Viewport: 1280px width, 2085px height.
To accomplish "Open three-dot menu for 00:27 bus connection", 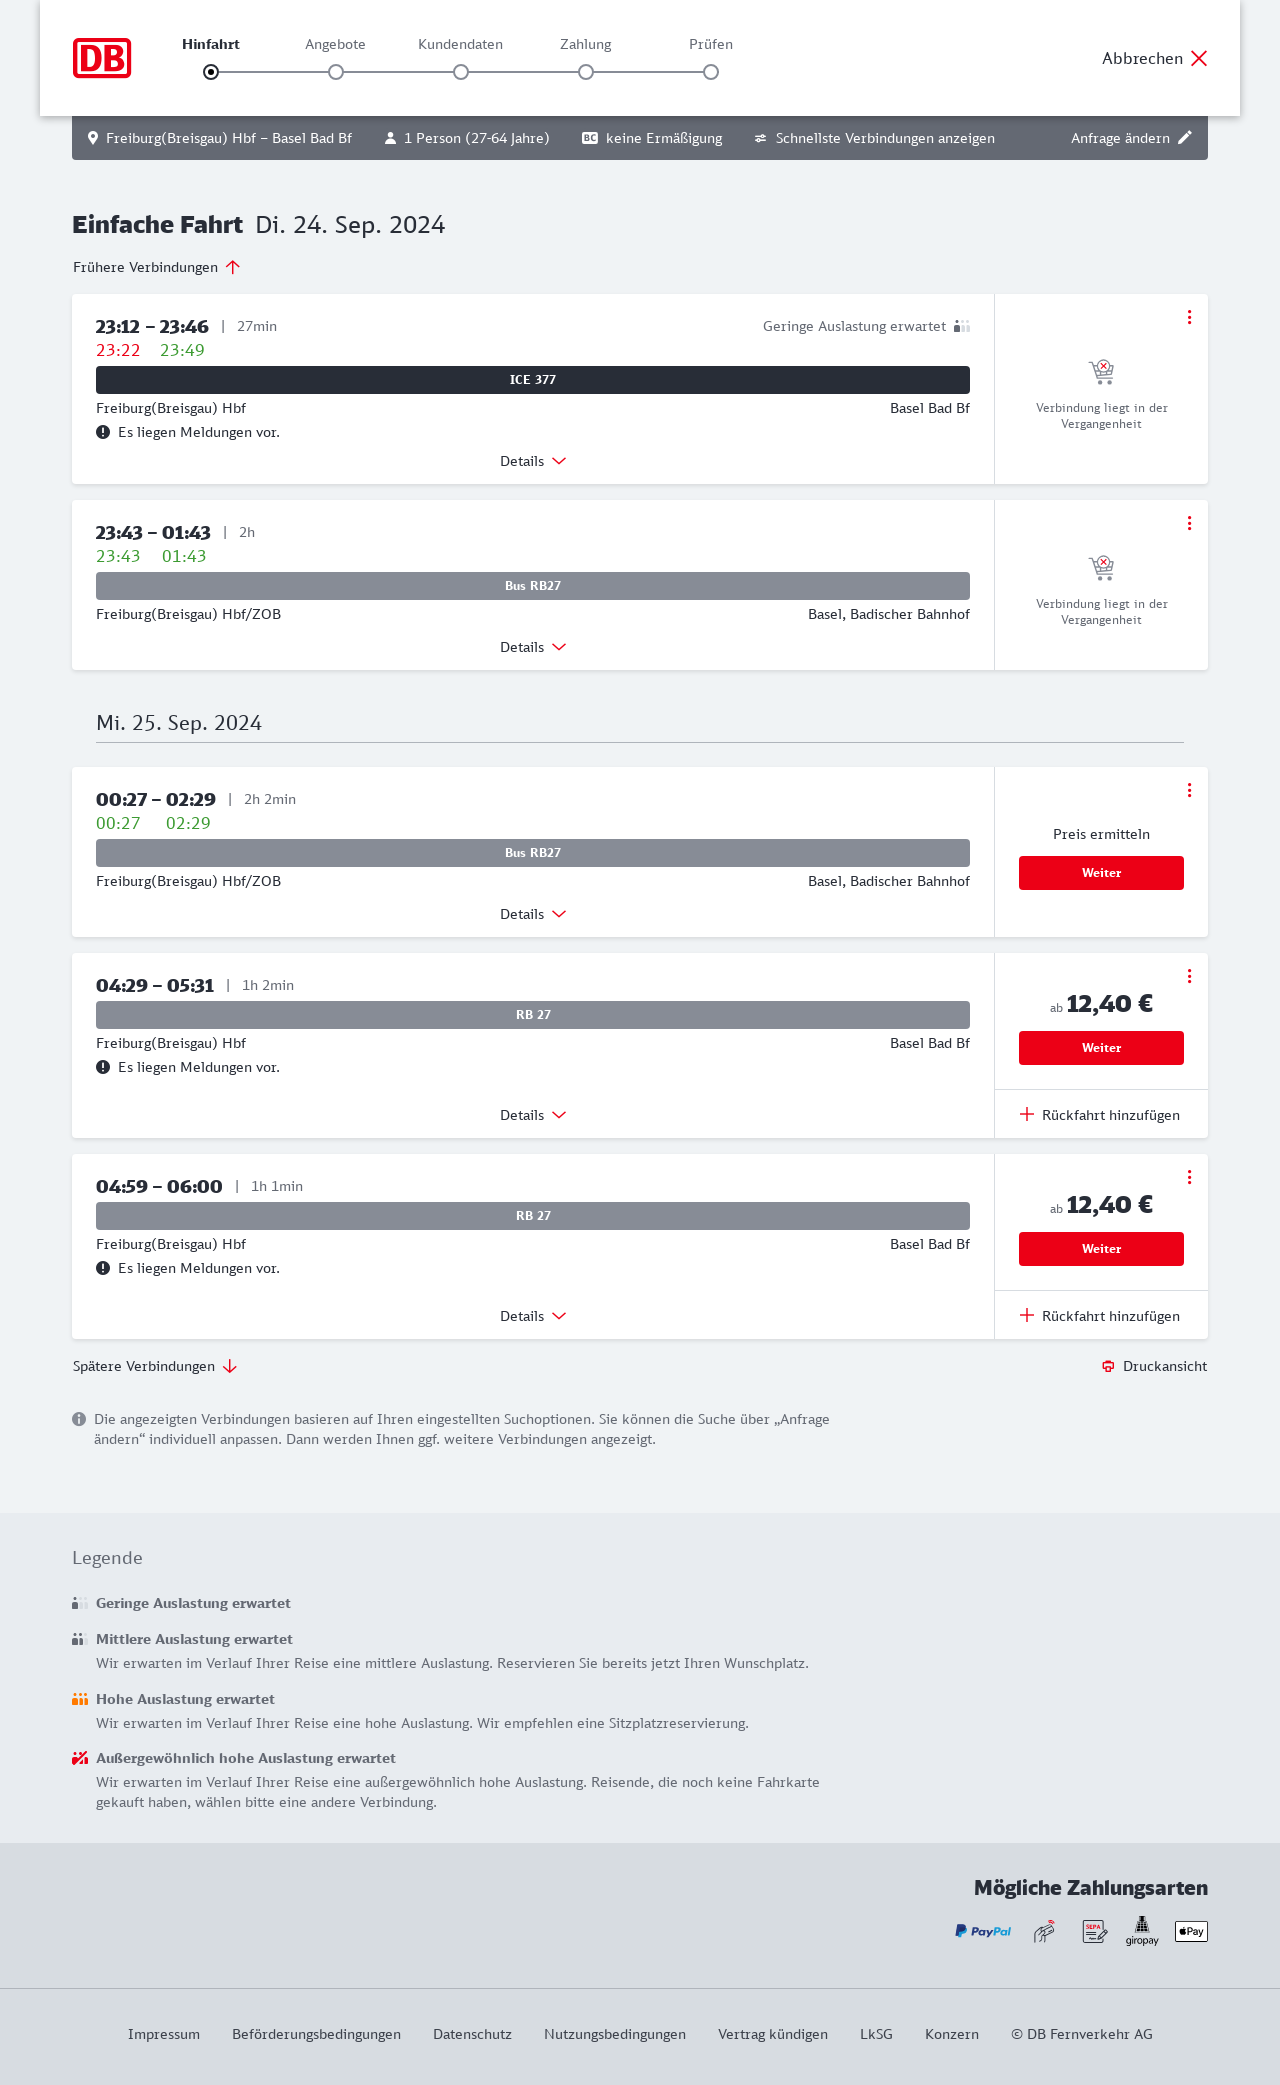I will pos(1189,790).
